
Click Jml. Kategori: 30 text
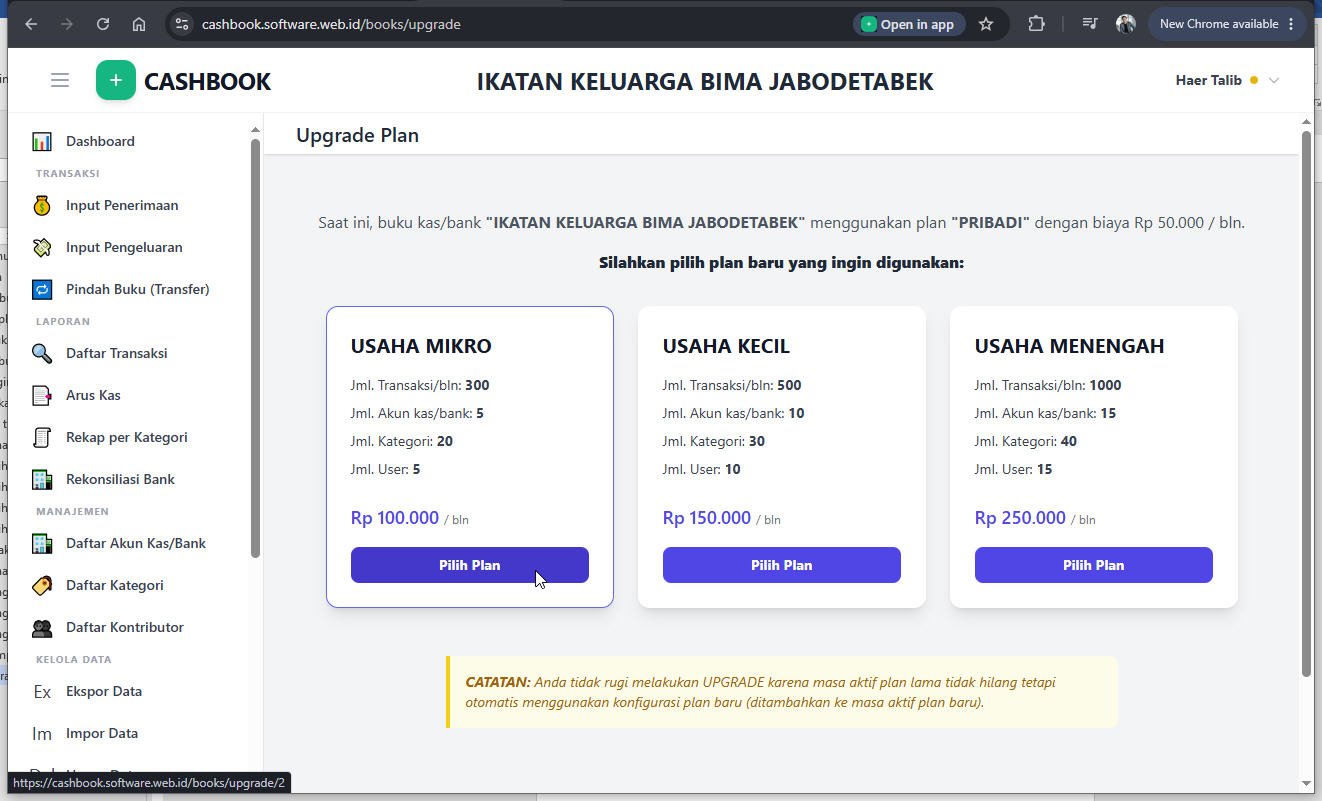coord(714,441)
